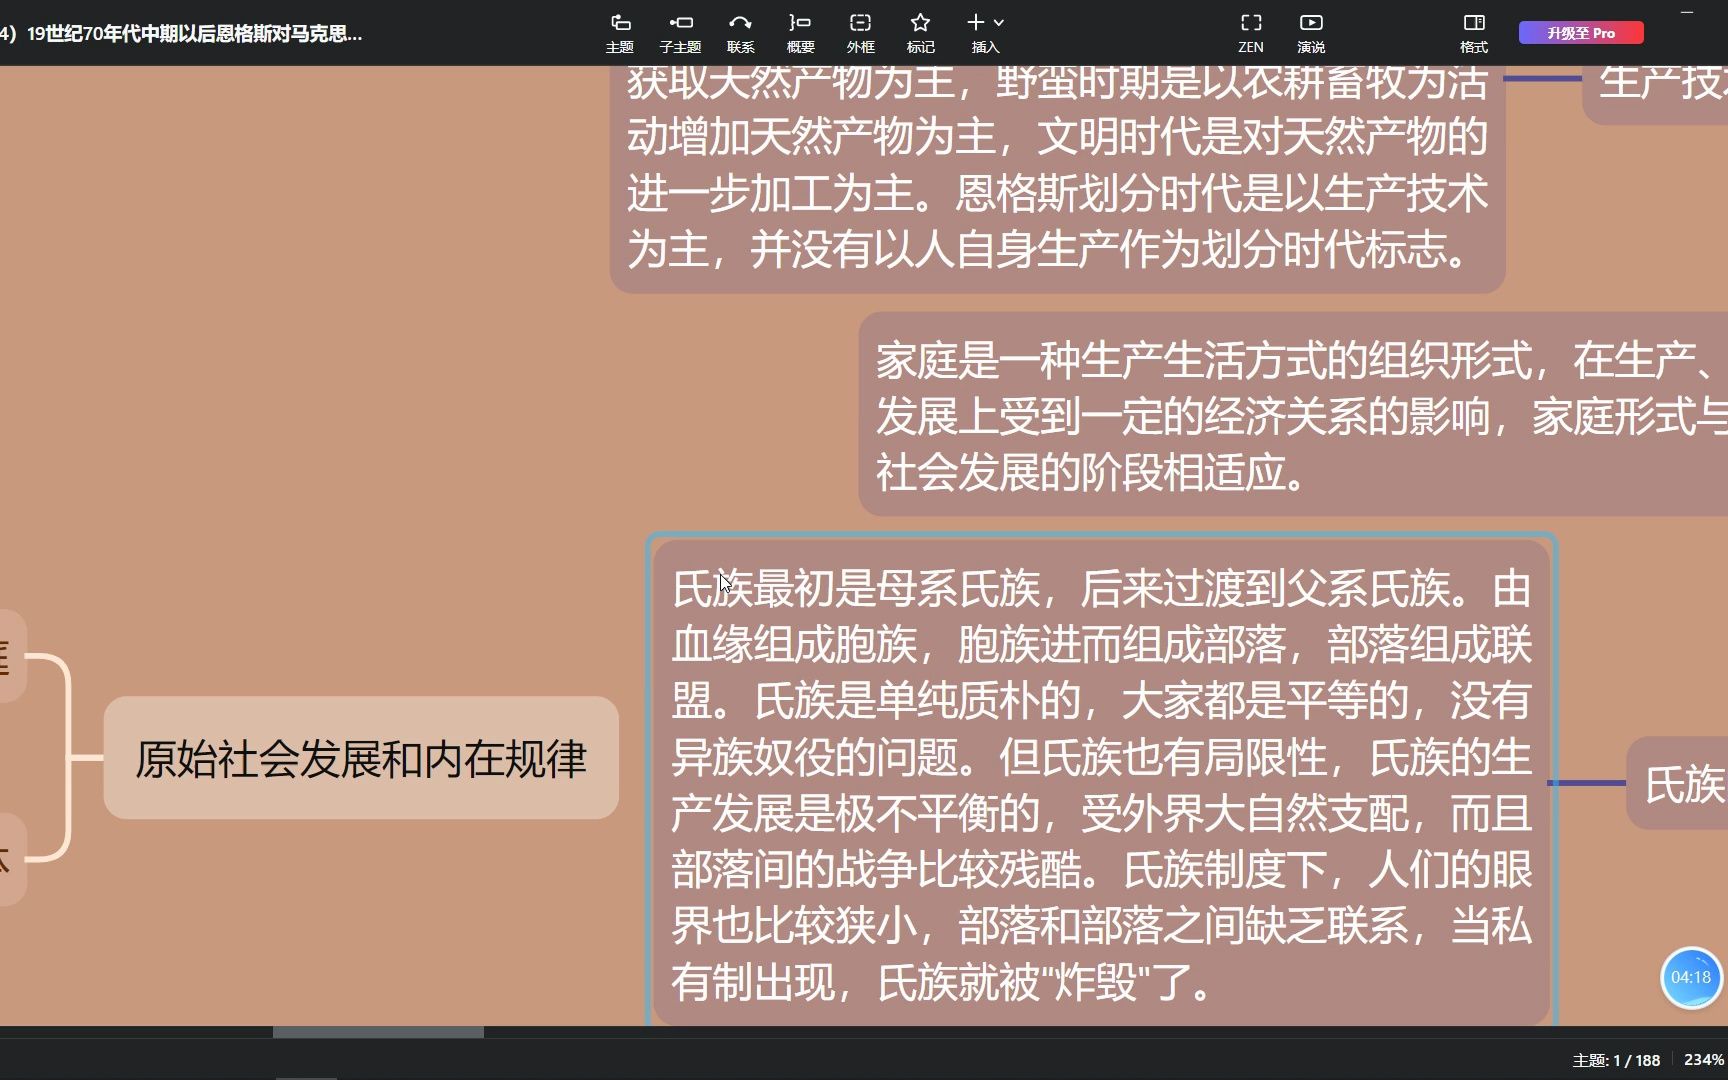Select the 原始社会发展和内在规律 topic node

pos(361,758)
